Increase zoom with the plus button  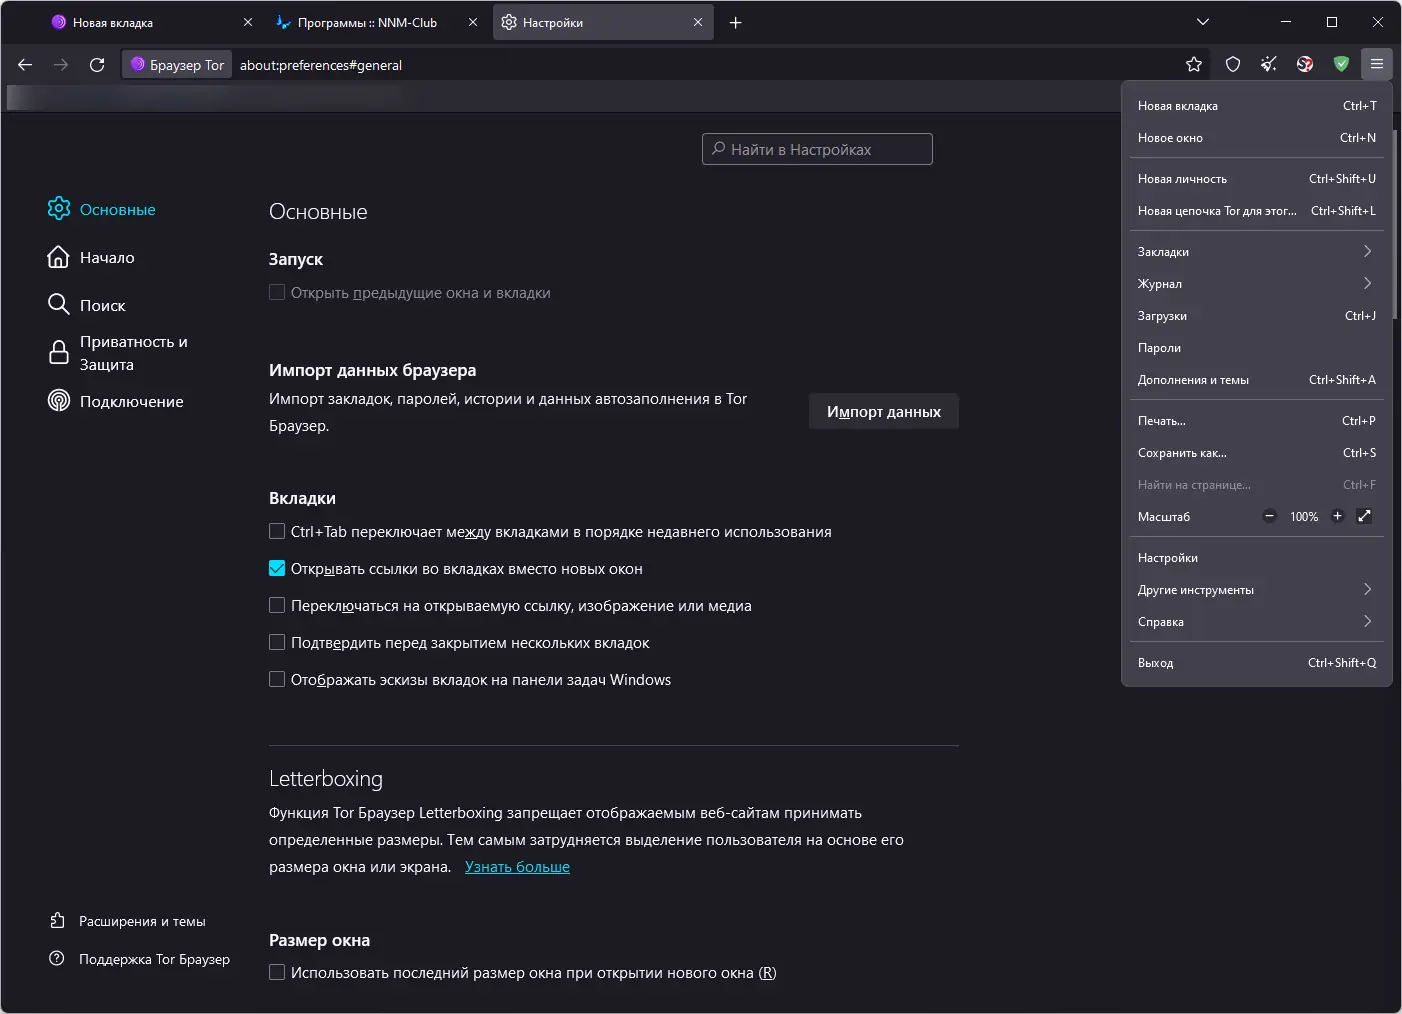point(1337,516)
